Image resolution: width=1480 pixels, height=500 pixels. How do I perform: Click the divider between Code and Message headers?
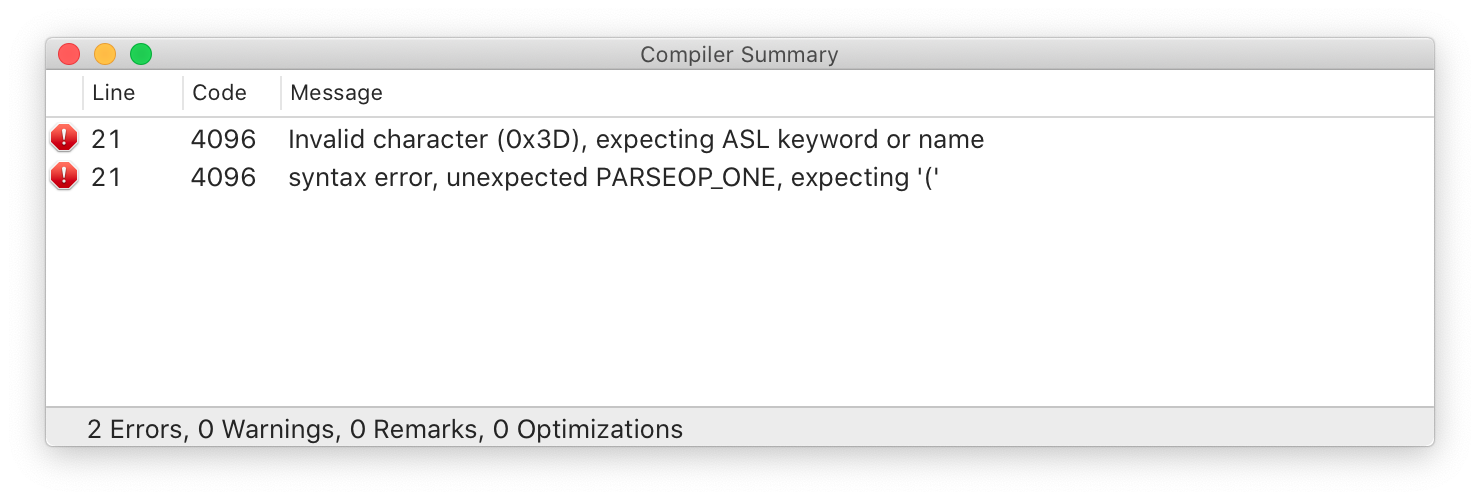coord(281,93)
